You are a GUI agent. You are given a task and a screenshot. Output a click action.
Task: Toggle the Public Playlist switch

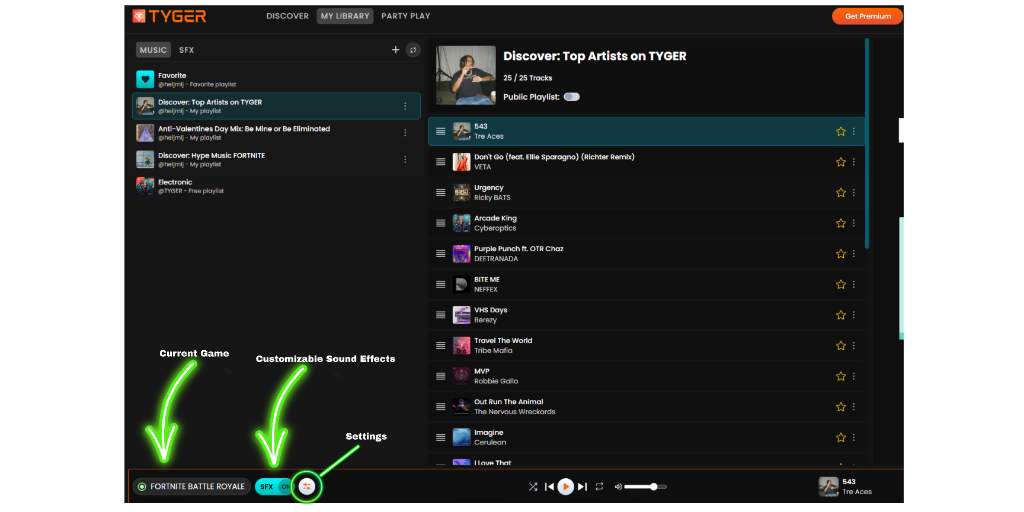pos(571,97)
